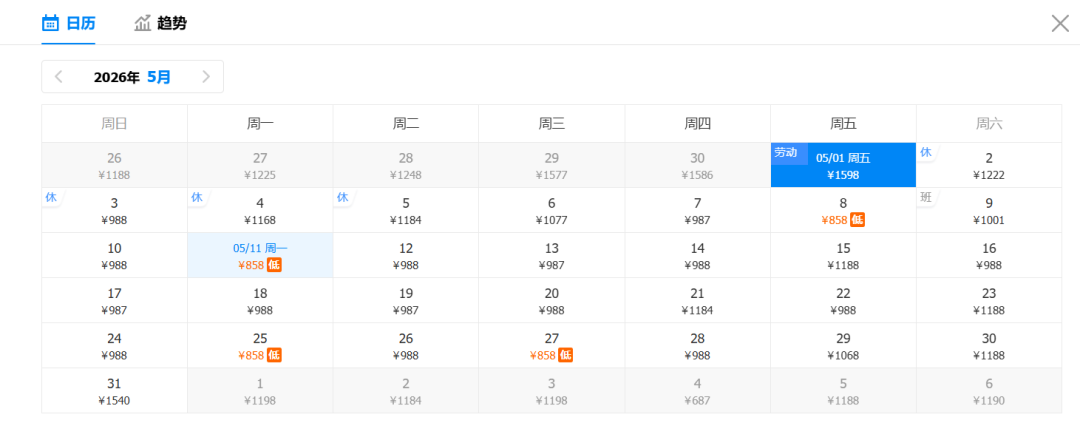The width and height of the screenshot is (1080, 440).
Task: Select 05/11 周一 priced at ¥858
Action: (x=260, y=255)
